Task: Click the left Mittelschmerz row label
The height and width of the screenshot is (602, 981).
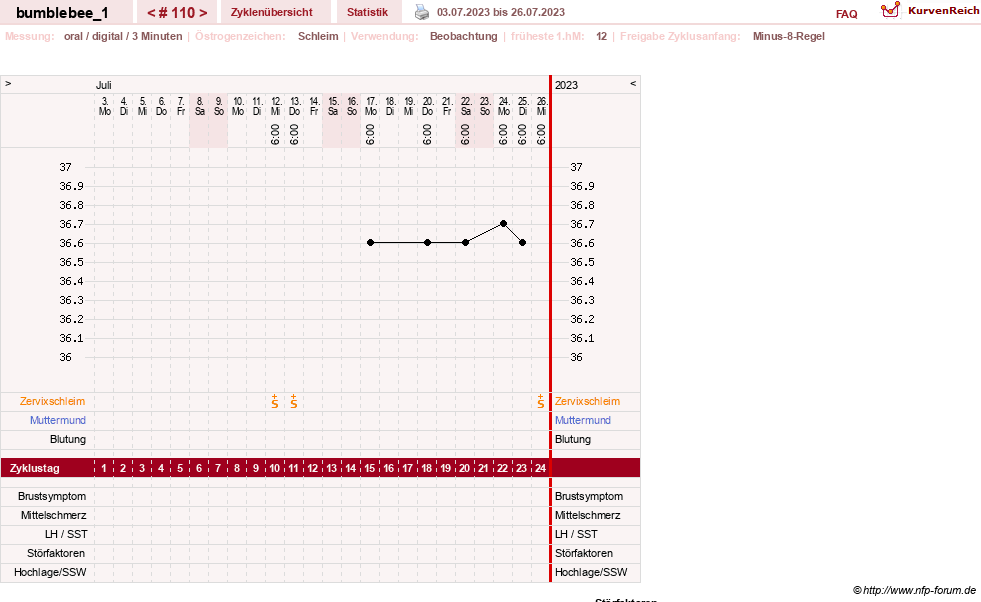Action: coord(54,516)
